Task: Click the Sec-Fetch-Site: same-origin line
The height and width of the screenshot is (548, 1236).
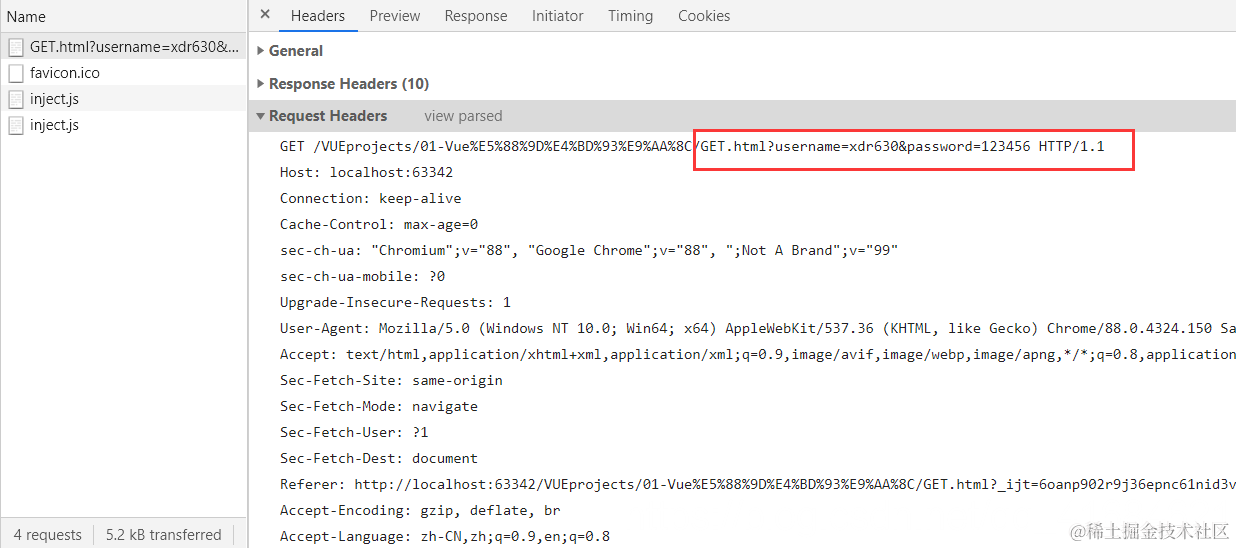Action: pos(391,380)
